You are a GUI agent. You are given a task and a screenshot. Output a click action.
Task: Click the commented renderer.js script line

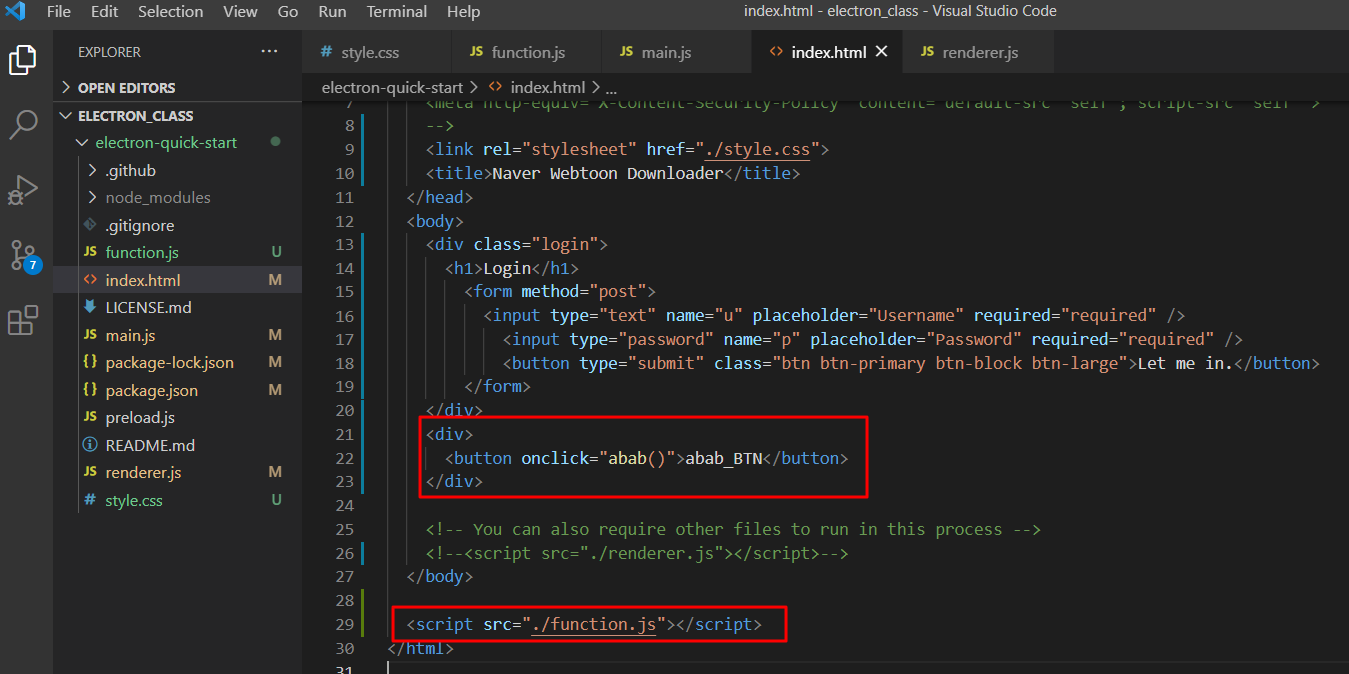point(637,554)
